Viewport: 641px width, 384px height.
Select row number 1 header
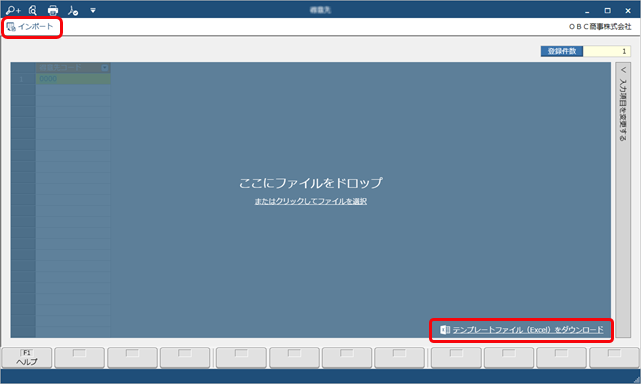[23, 79]
